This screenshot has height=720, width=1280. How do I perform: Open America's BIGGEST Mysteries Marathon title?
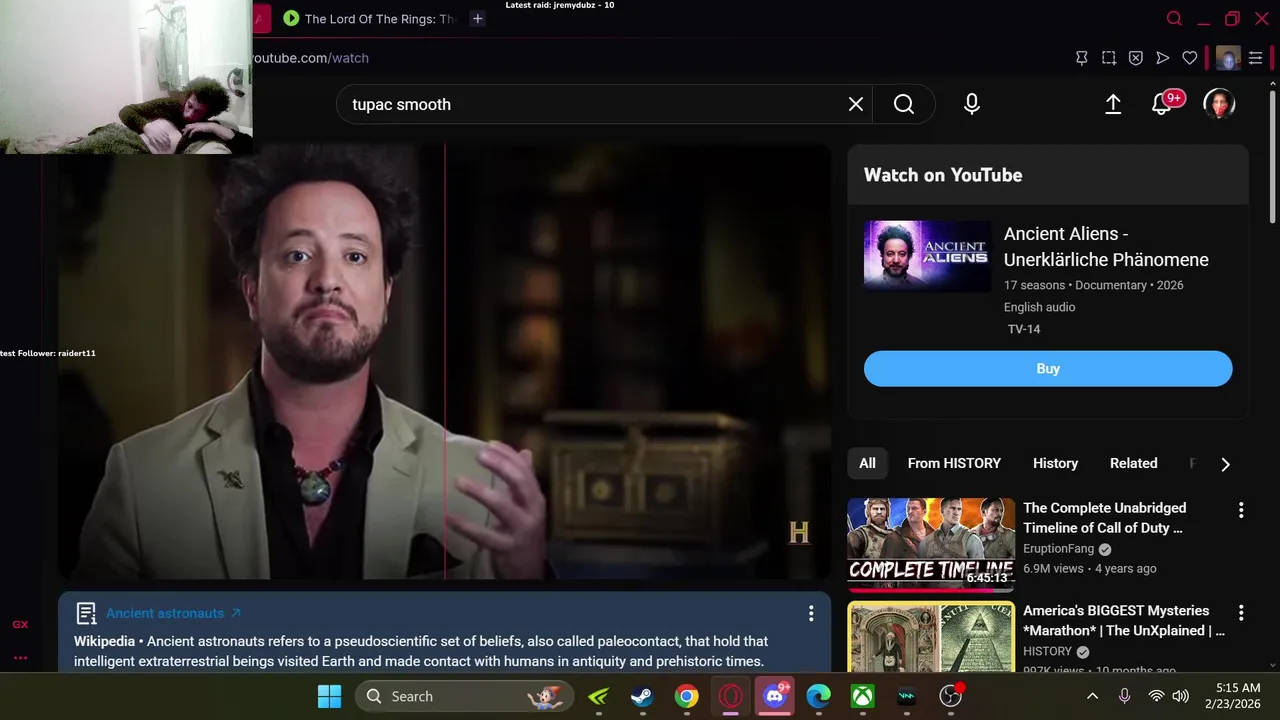click(1123, 620)
